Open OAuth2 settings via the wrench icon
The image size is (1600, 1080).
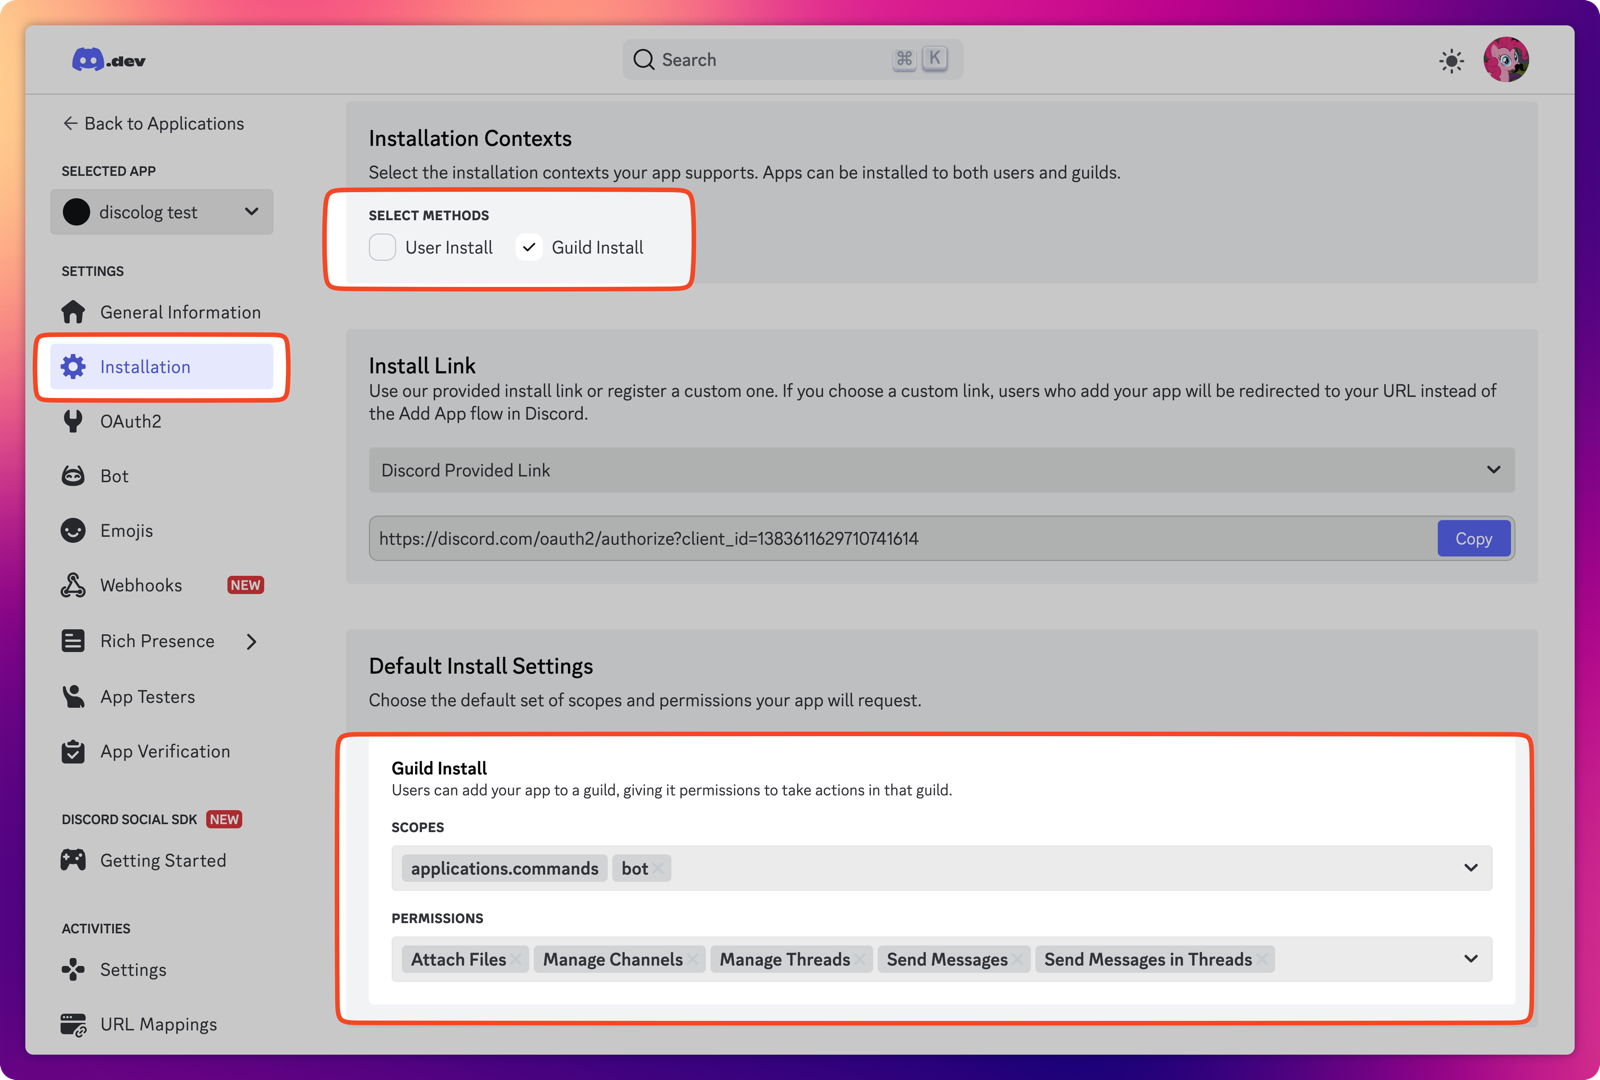pyautogui.click(x=73, y=421)
